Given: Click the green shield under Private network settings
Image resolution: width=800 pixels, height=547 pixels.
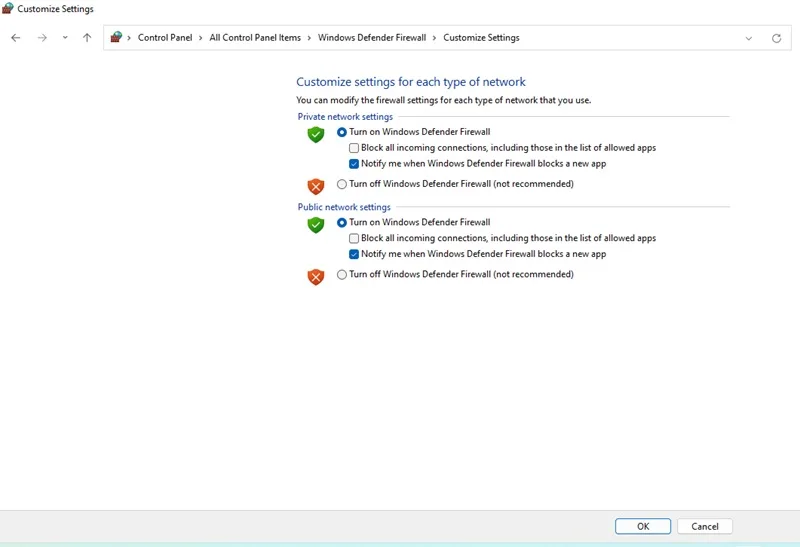Looking at the screenshot, I should coord(316,135).
